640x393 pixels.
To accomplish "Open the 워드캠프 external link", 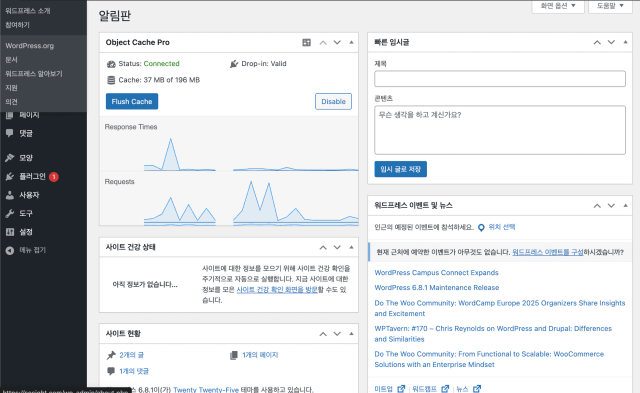I will pos(430,389).
